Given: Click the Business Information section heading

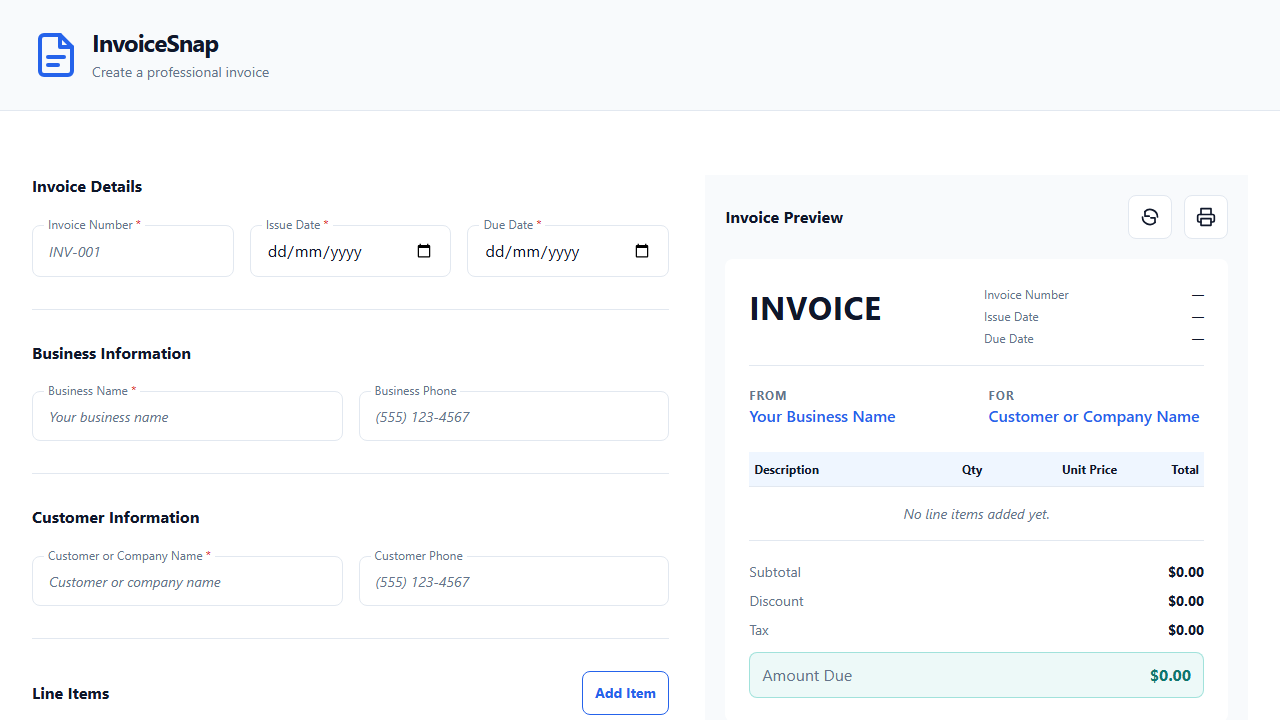Looking at the screenshot, I should [x=111, y=353].
